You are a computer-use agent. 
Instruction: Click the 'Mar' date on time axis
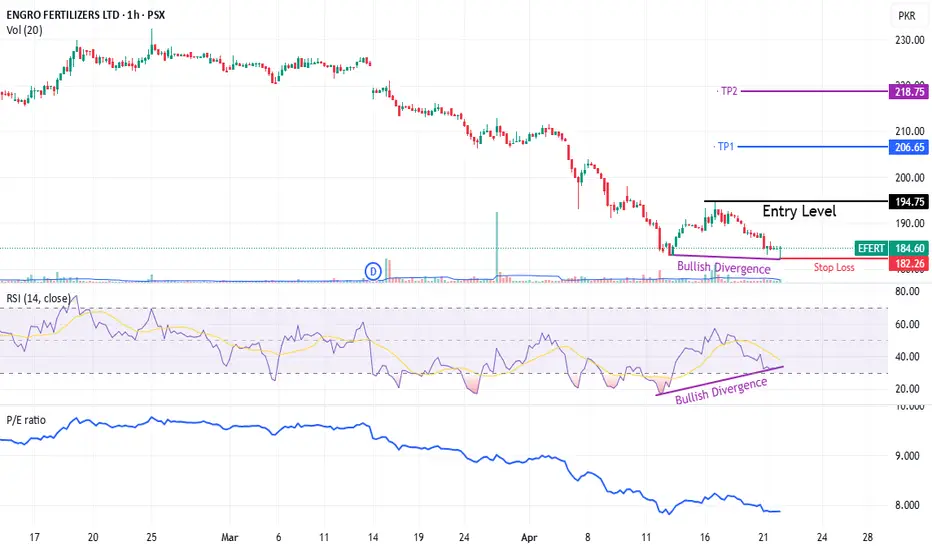click(229, 538)
